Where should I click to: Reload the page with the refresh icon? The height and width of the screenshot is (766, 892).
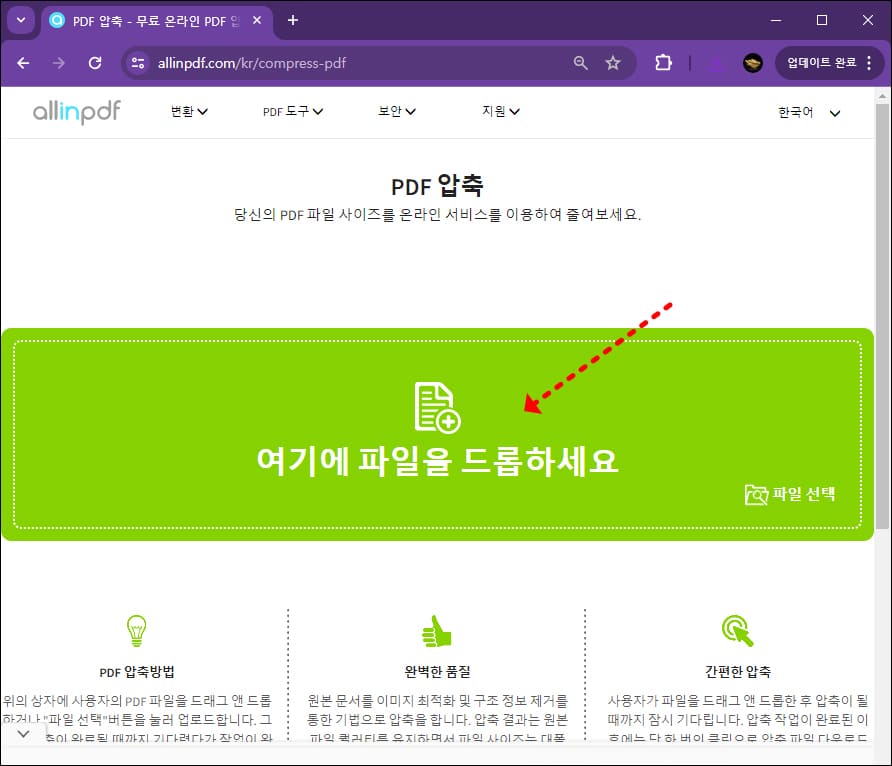click(x=95, y=62)
